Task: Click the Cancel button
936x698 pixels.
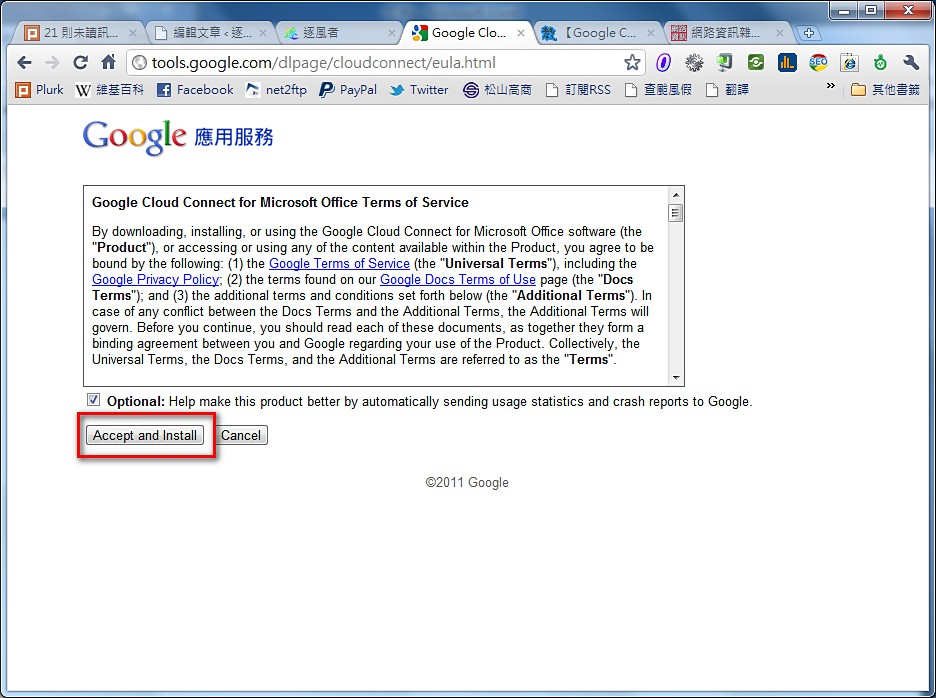Action: tap(241, 435)
